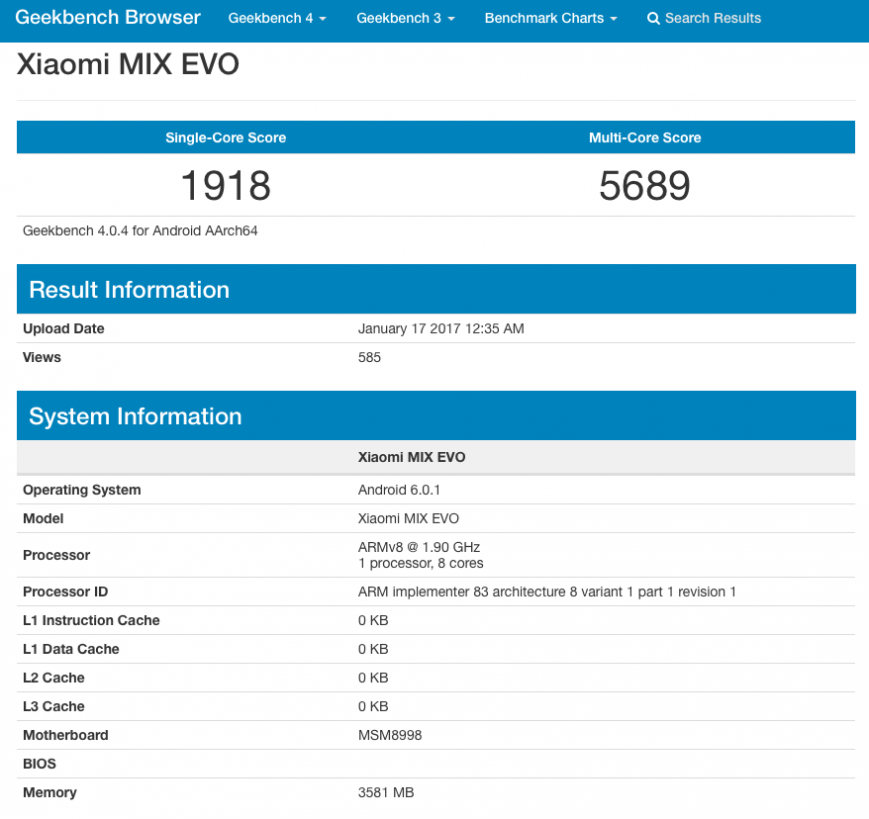Select the Android 6.0.1 operating system value

click(399, 490)
